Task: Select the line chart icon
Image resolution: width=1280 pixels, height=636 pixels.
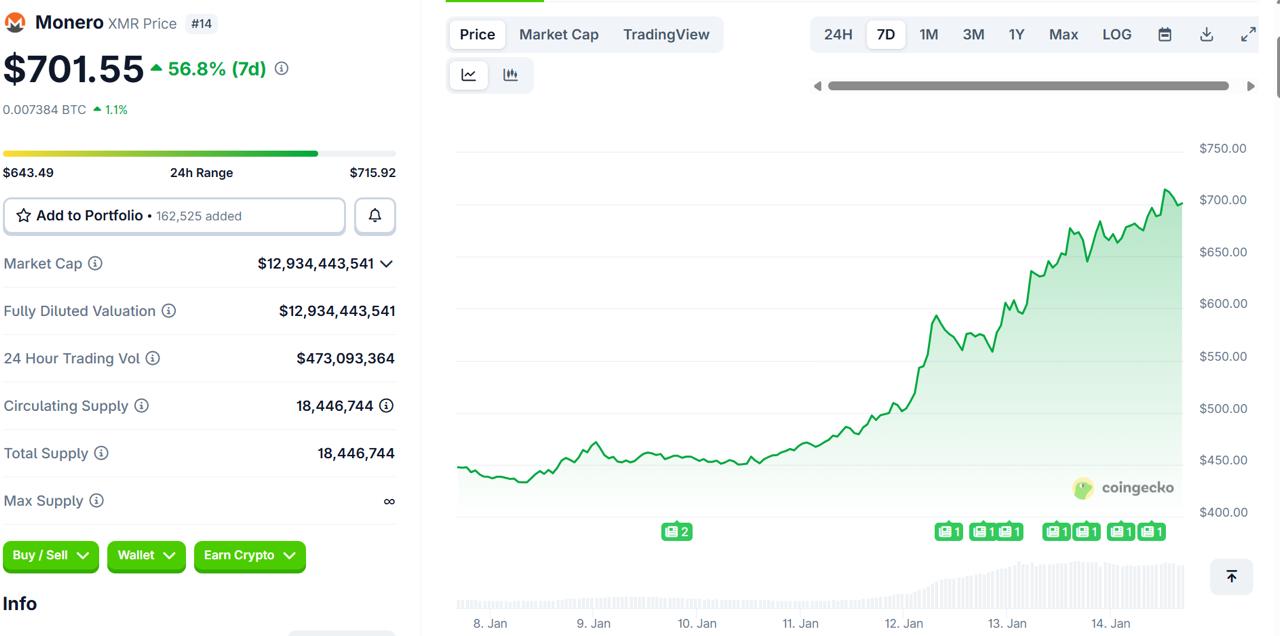Action: click(x=468, y=74)
